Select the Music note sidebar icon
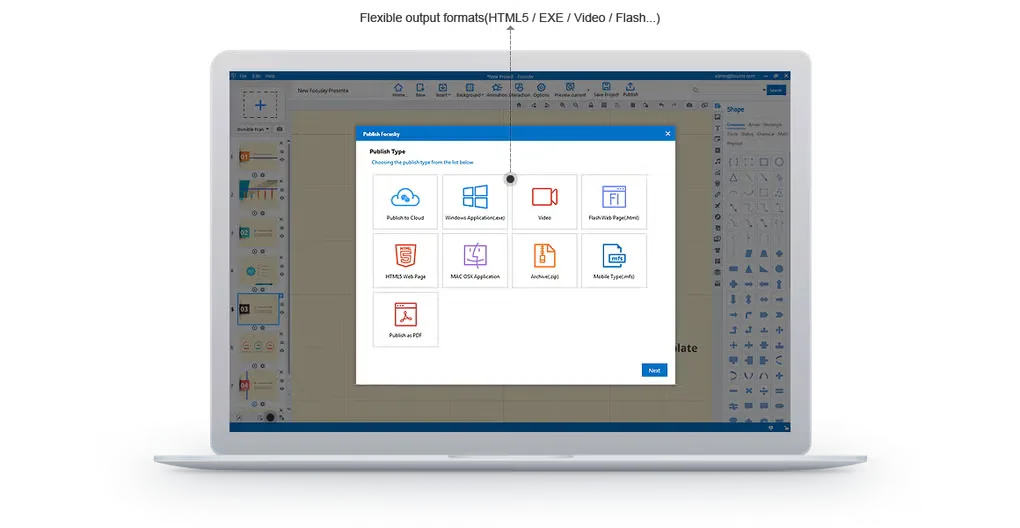This screenshot has width=1020, height=528. coord(718,161)
